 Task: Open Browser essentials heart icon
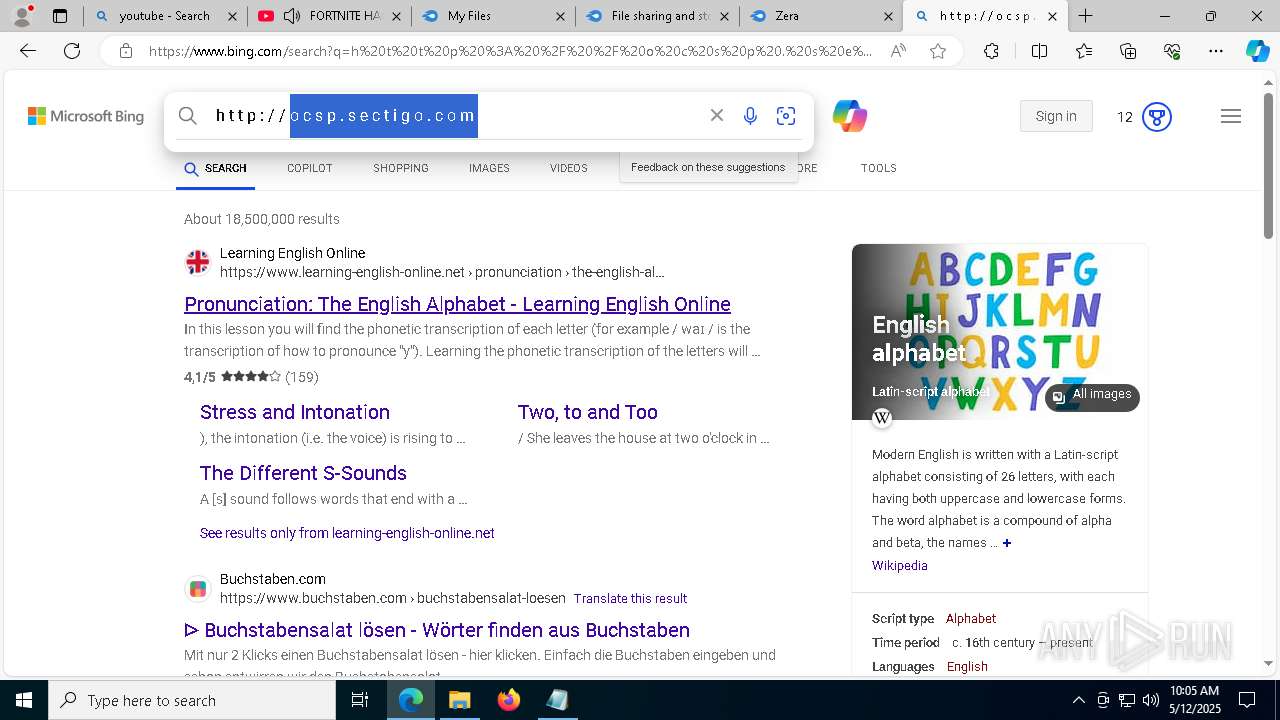(x=1172, y=51)
